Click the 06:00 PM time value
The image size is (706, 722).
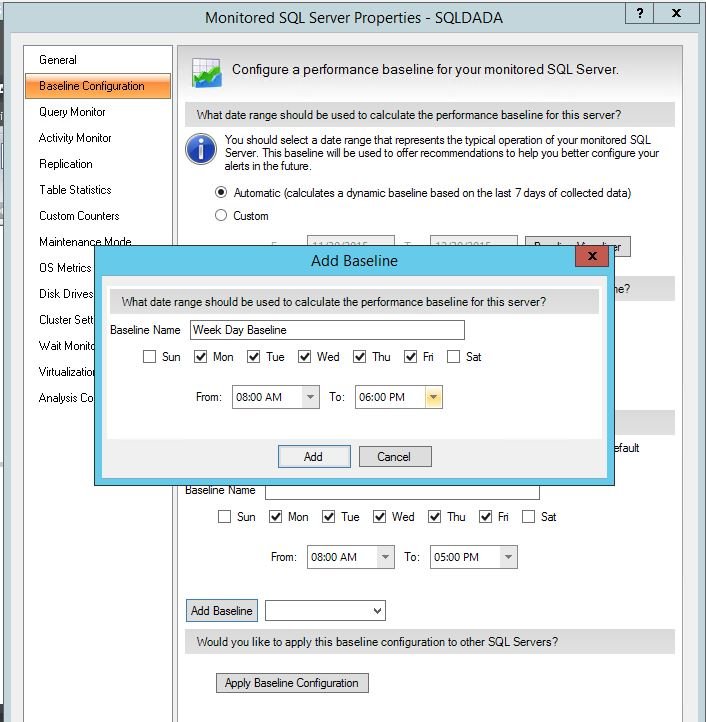382,397
